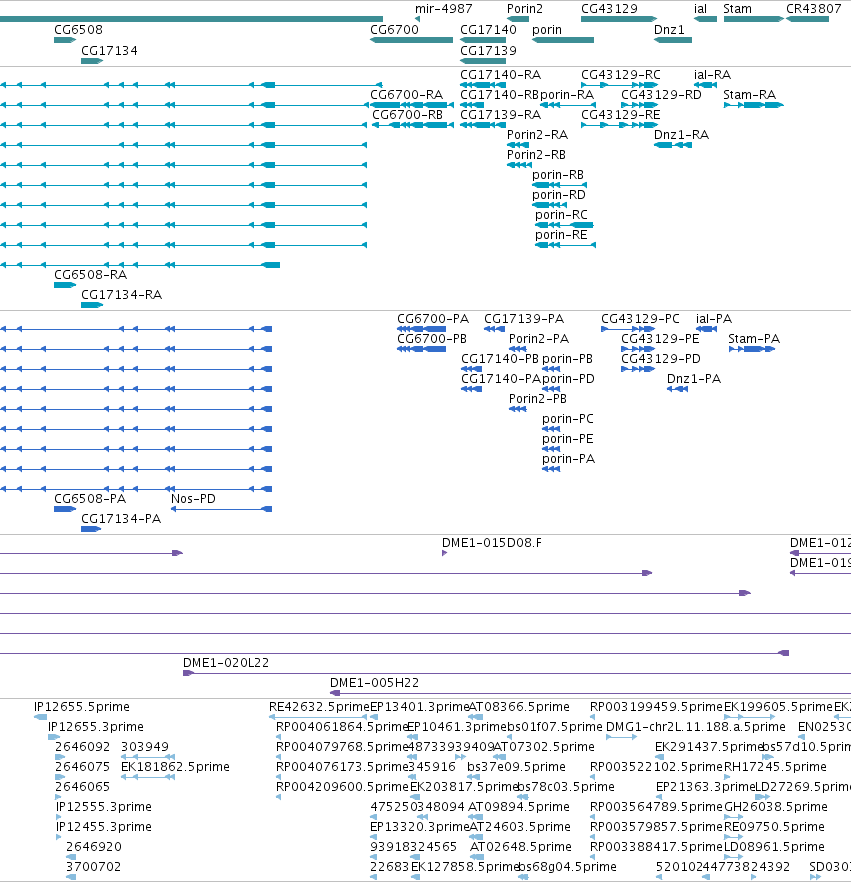Select the gene labeled exactly "CG17139"
The height and width of the screenshot is (882, 851).
[488, 51]
